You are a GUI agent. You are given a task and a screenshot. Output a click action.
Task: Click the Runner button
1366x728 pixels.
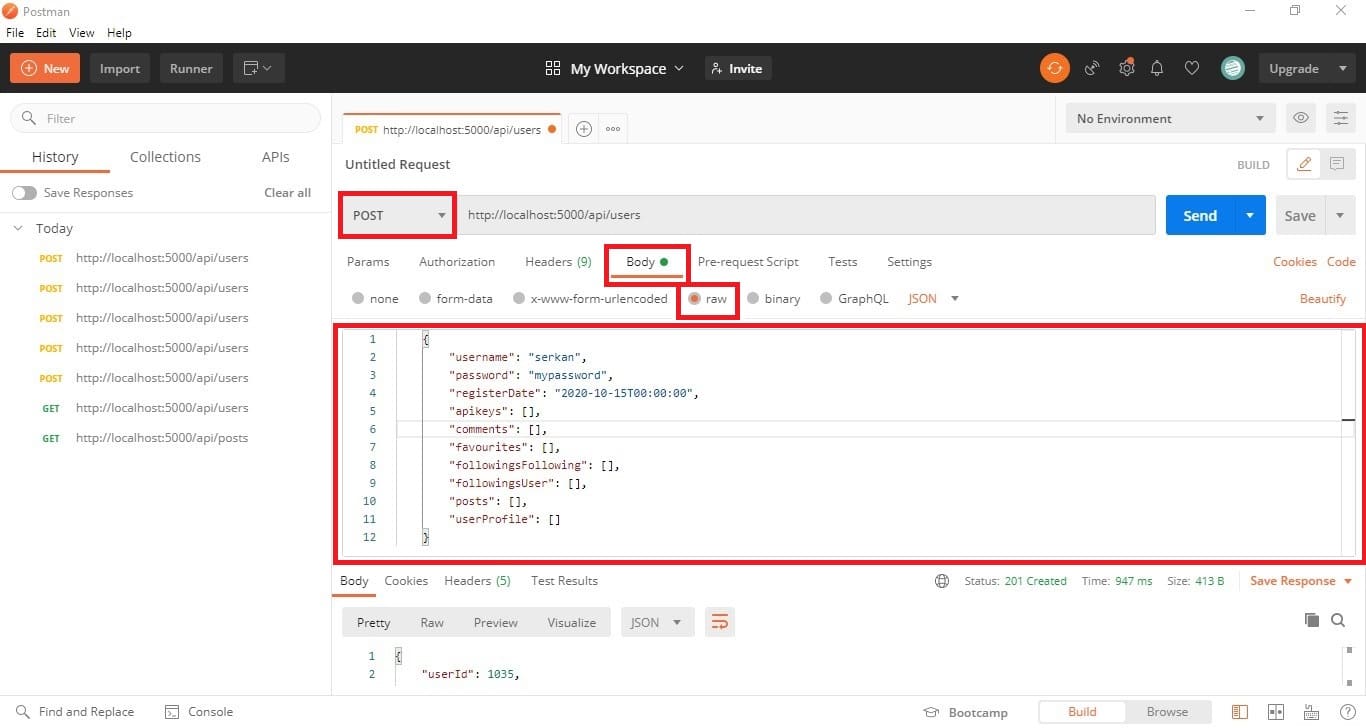click(x=191, y=68)
